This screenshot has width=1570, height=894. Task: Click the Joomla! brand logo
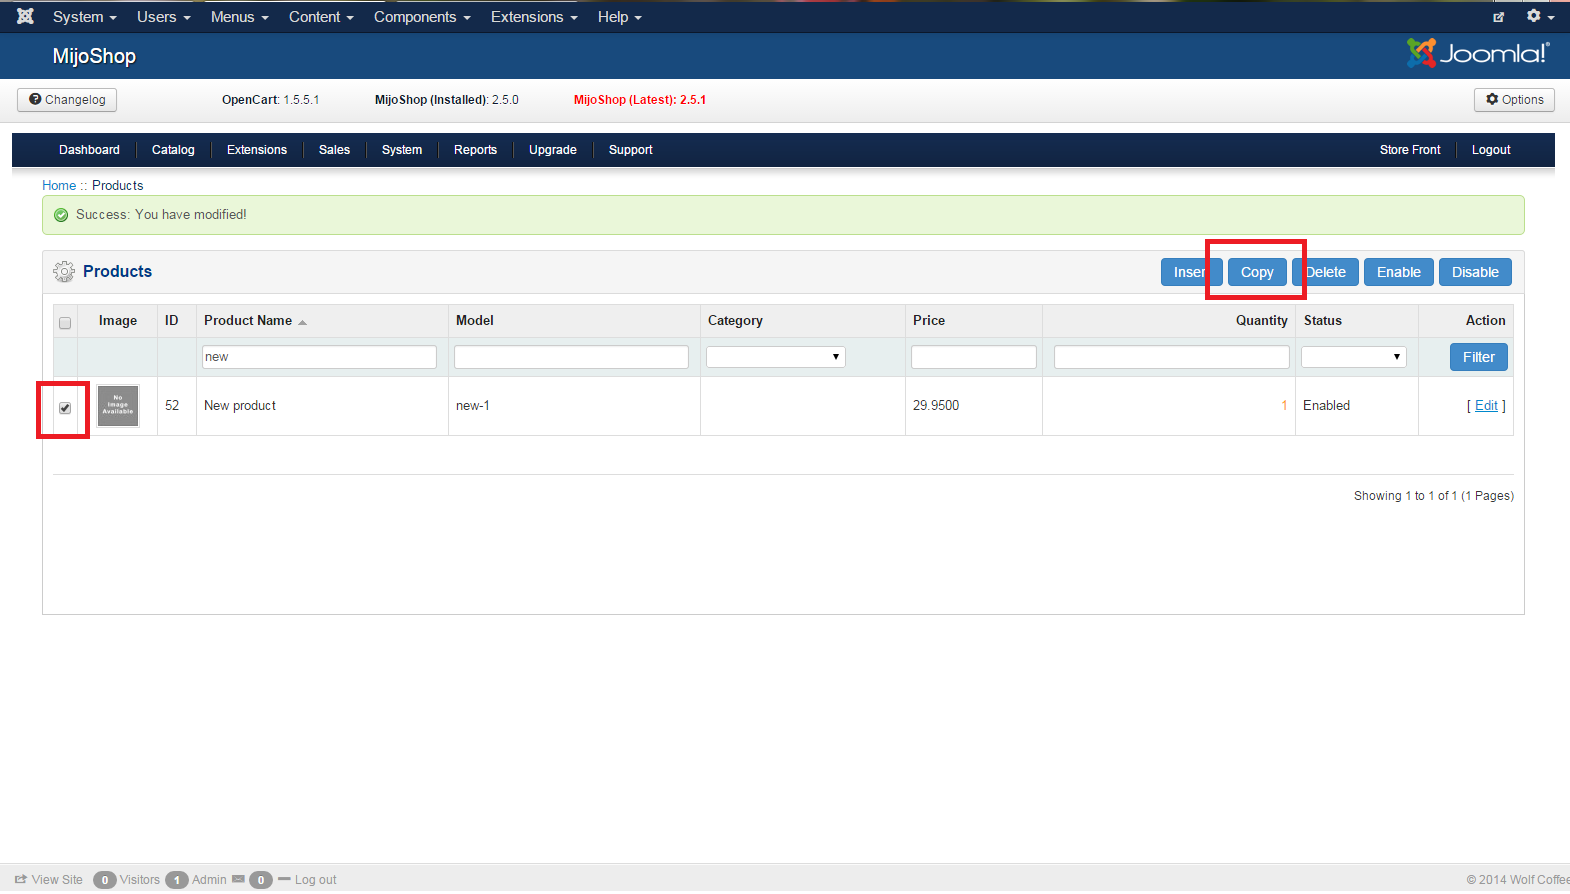(x=1478, y=53)
